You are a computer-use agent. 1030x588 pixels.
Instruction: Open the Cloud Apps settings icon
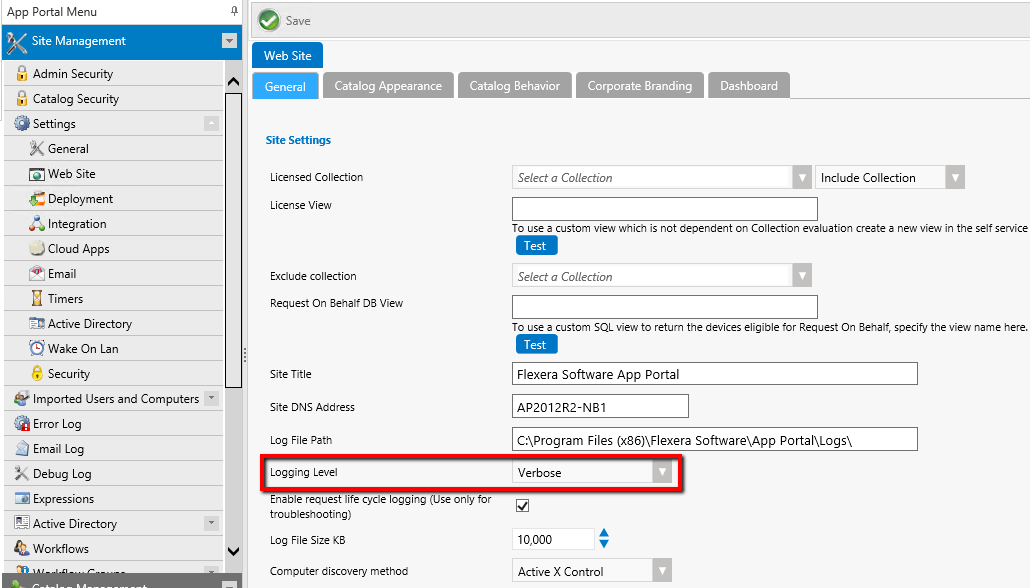pyautogui.click(x=36, y=248)
